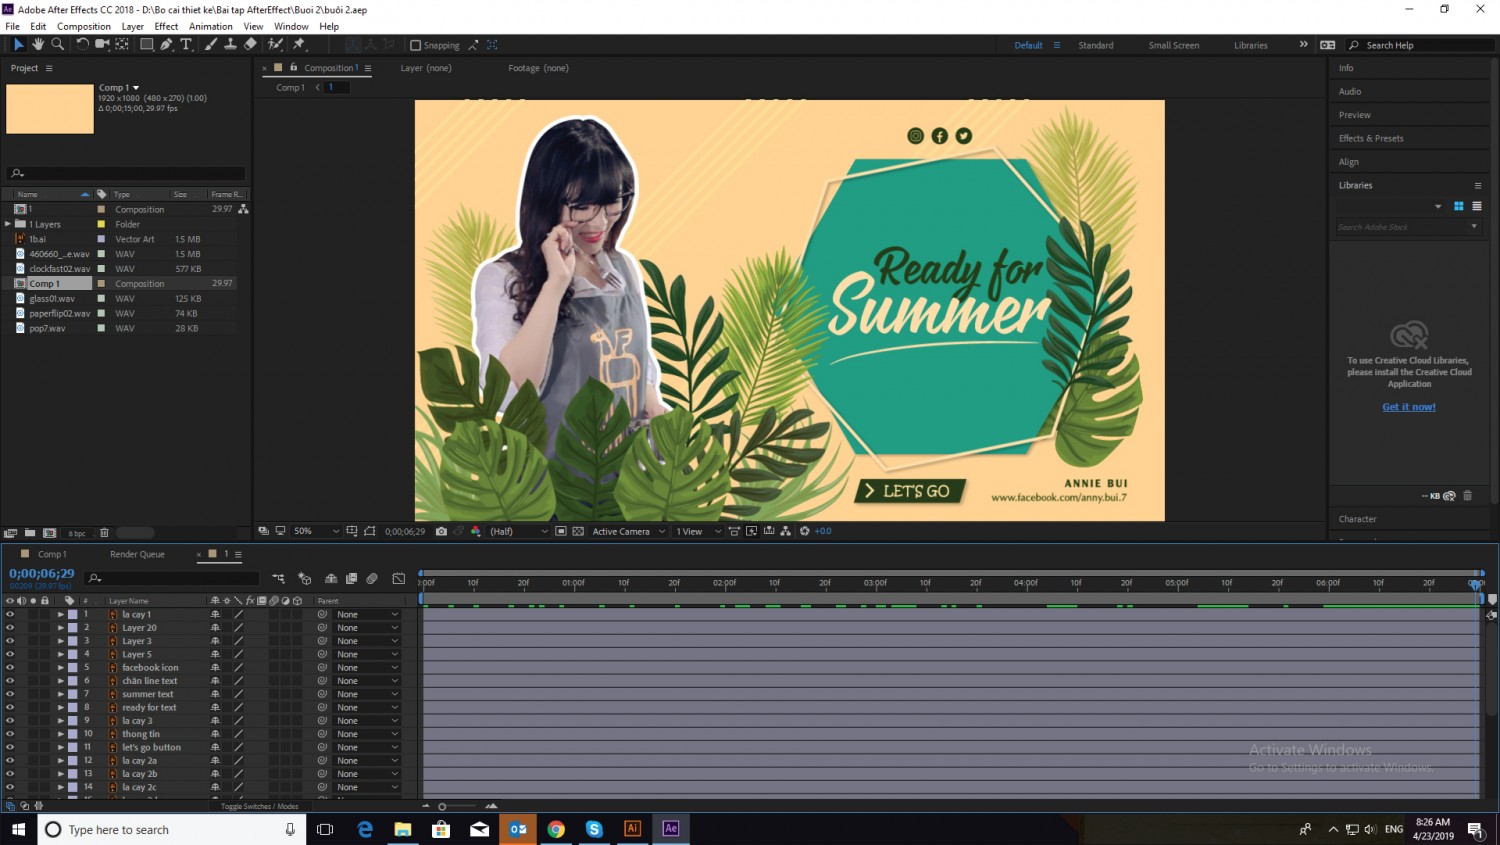Show channel and color management settings icon
The image size is (1500, 845).
pos(476,531)
